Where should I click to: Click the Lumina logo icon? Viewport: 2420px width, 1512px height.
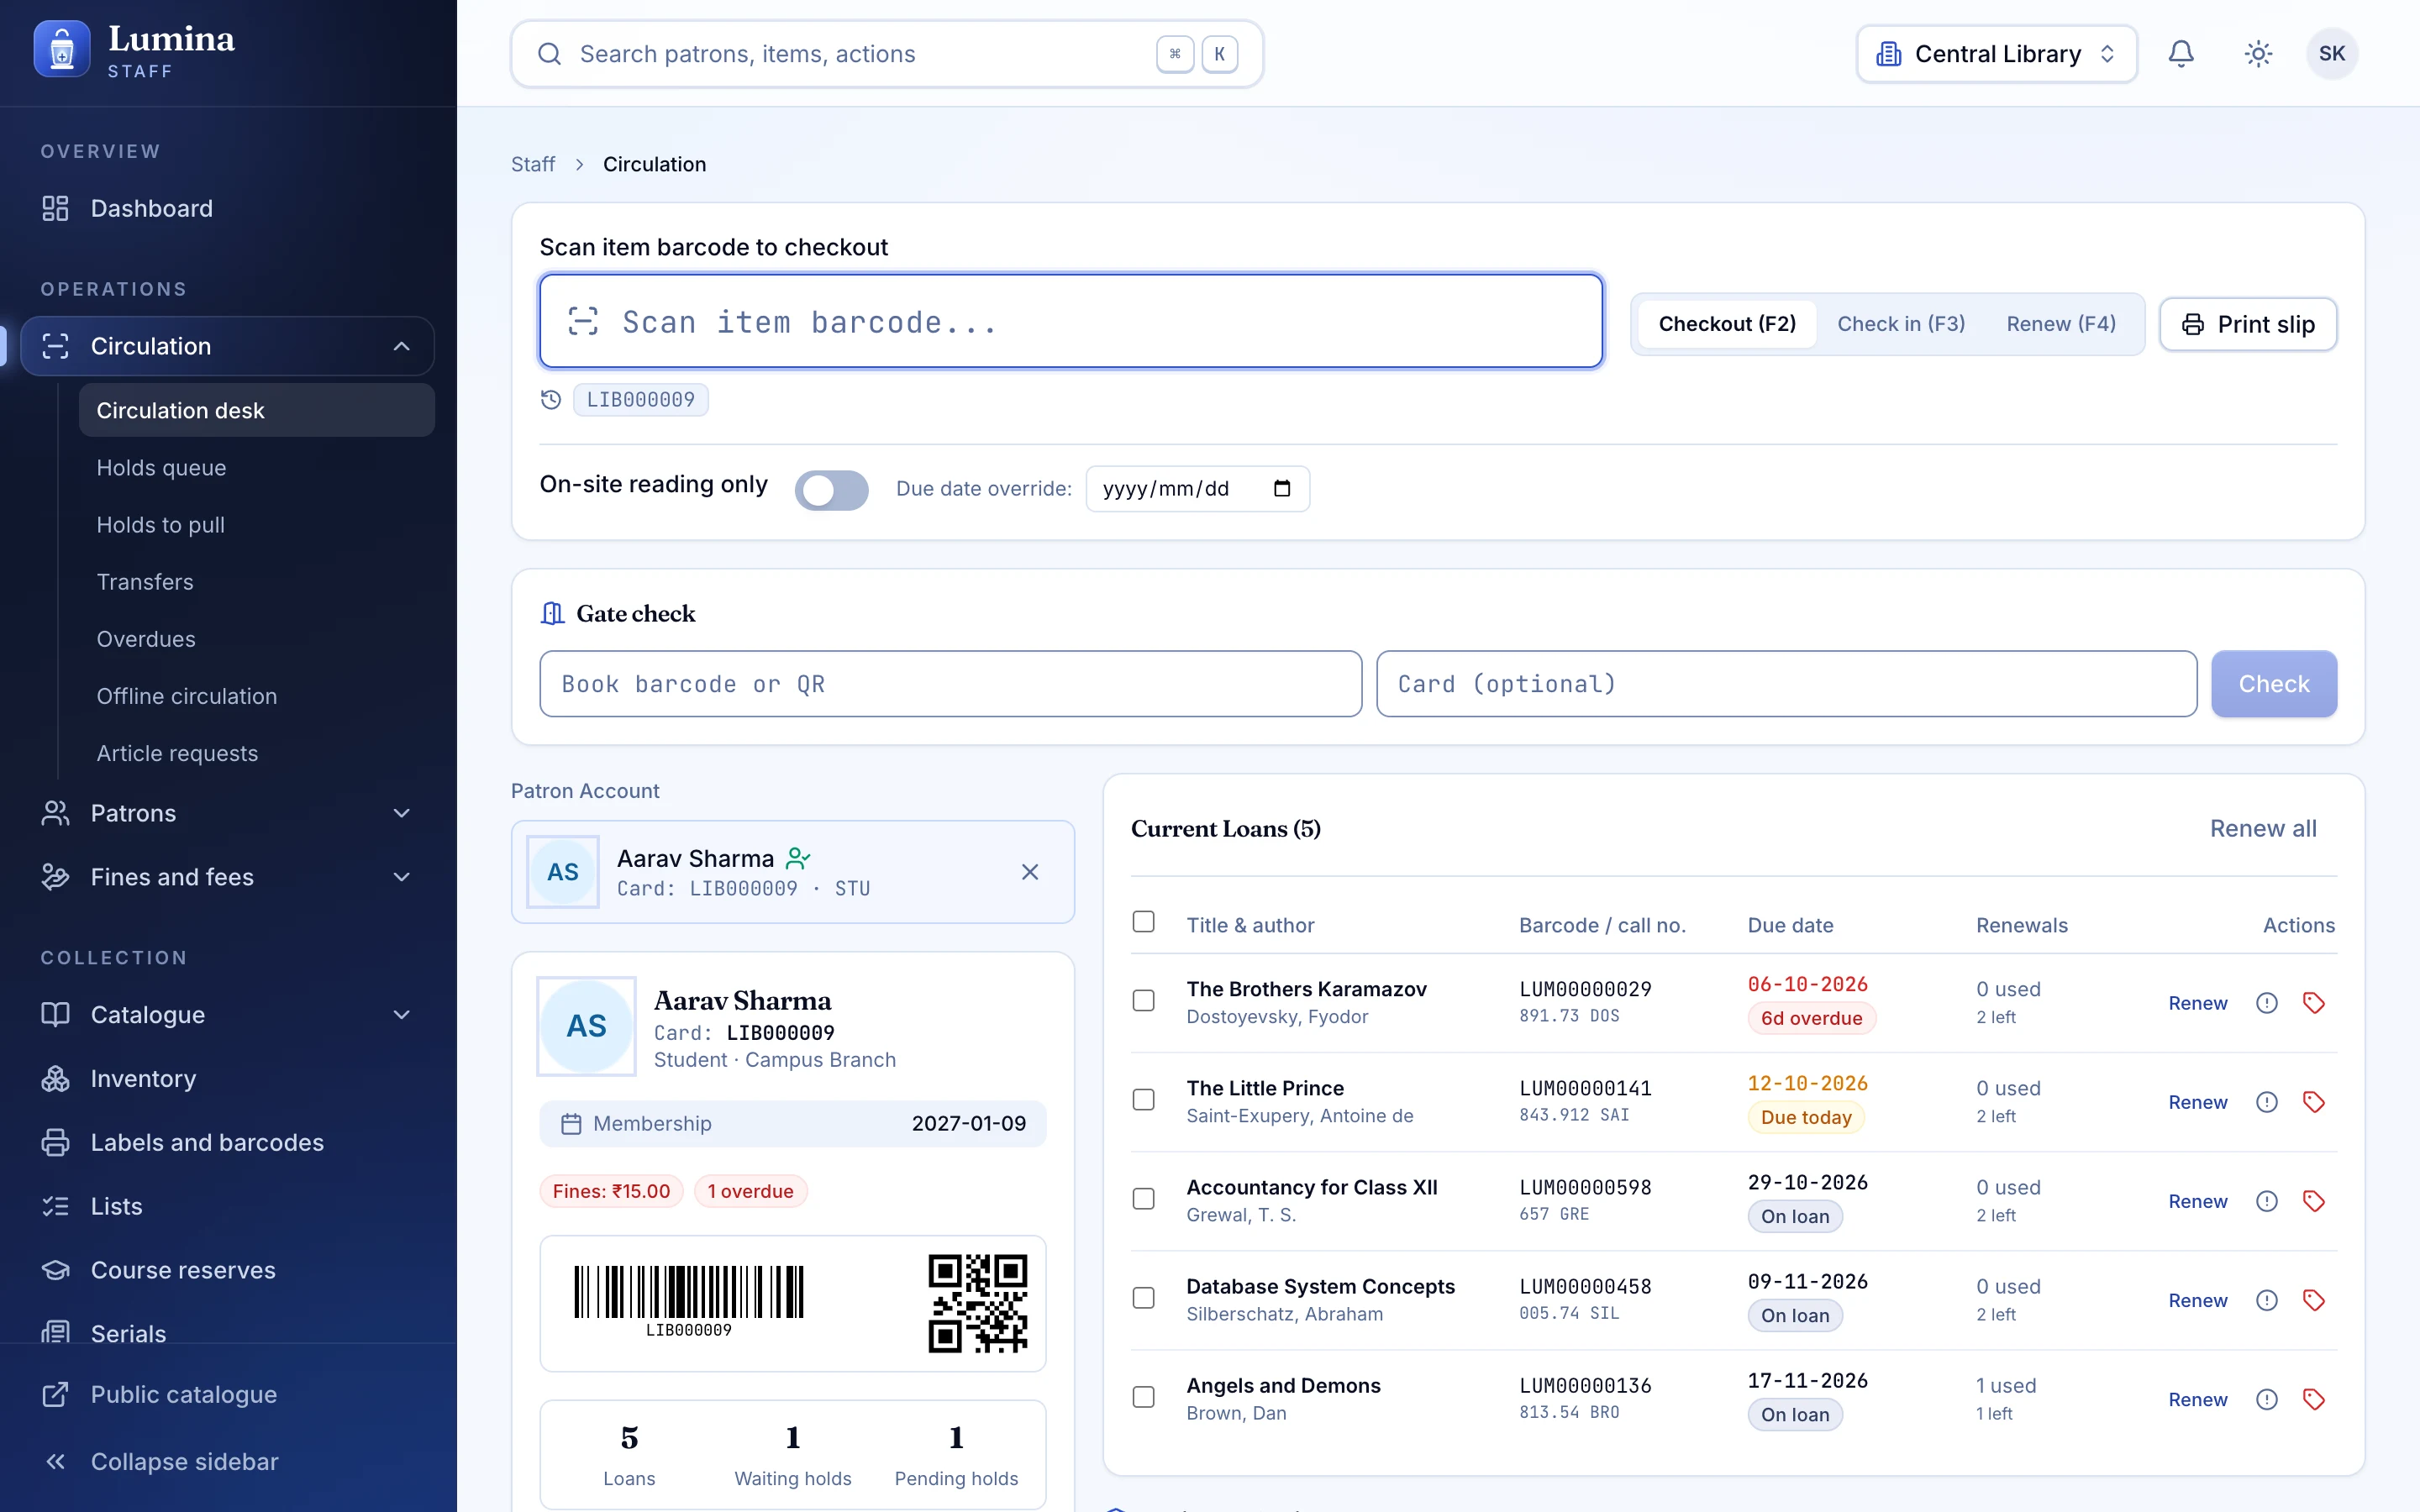click(62, 50)
